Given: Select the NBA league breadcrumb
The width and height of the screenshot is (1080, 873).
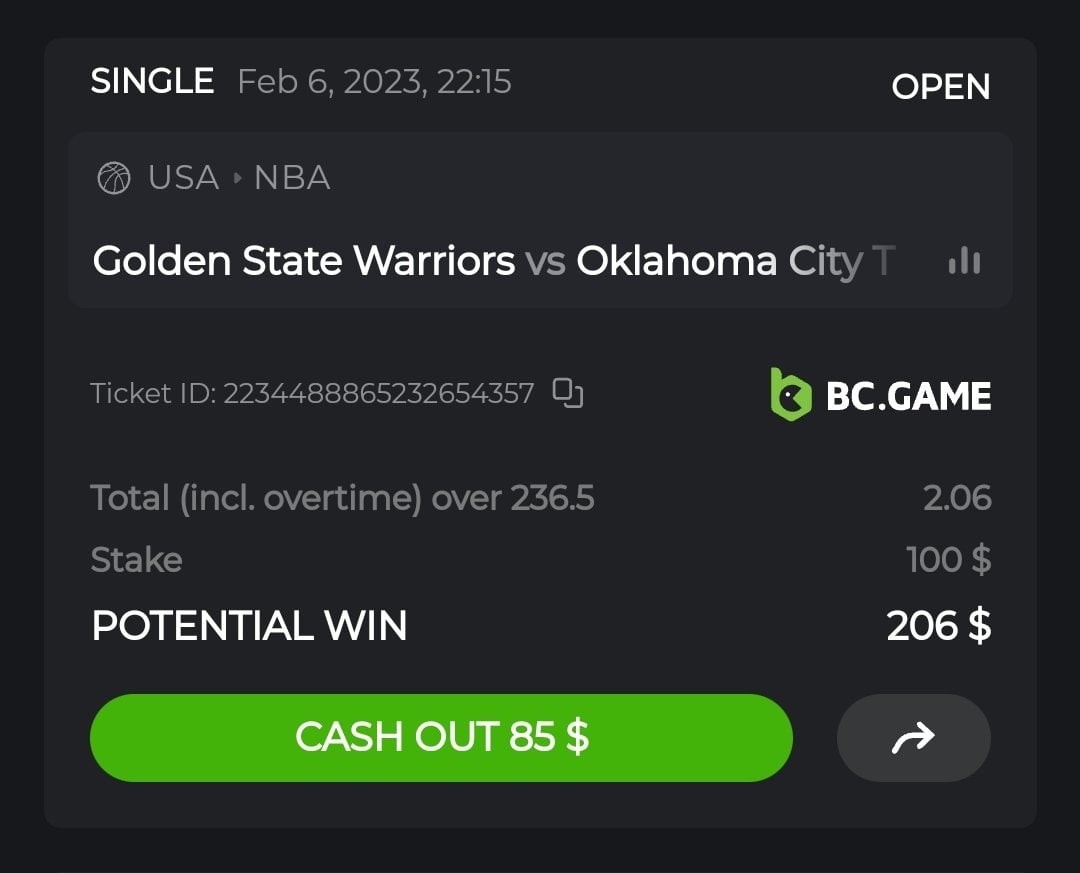Looking at the screenshot, I should tap(292, 179).
